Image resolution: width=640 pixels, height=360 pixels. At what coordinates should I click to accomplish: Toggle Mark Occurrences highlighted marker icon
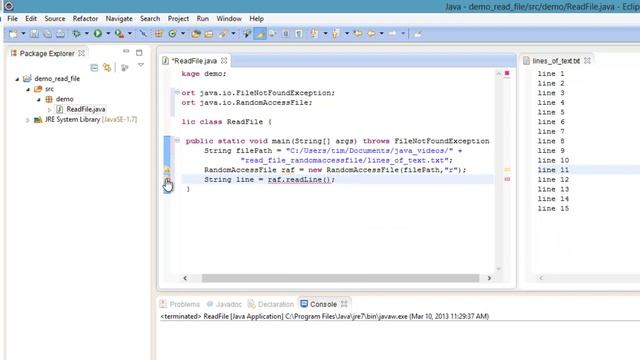click(260, 34)
